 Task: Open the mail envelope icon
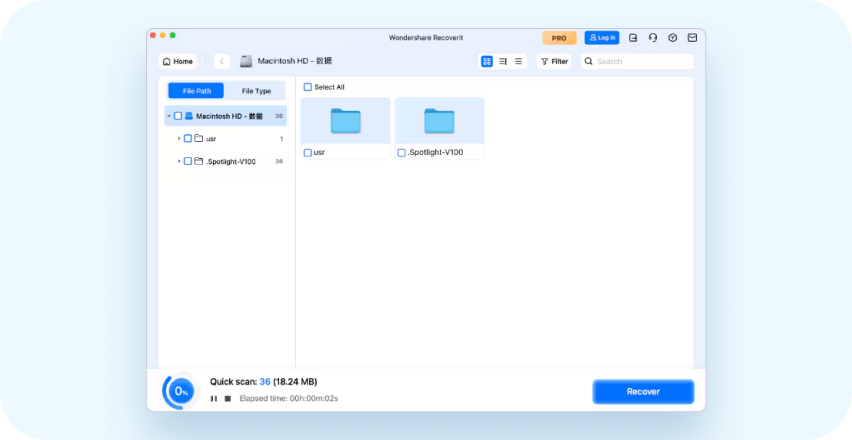point(692,38)
